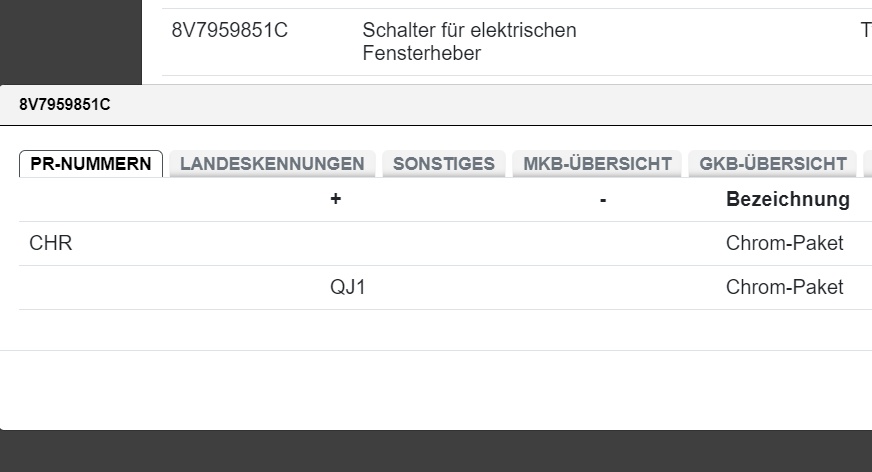Go to the GKB-ÜBERSICHT tab
Screen dimensions: 872x472
pyautogui.click(x=773, y=164)
